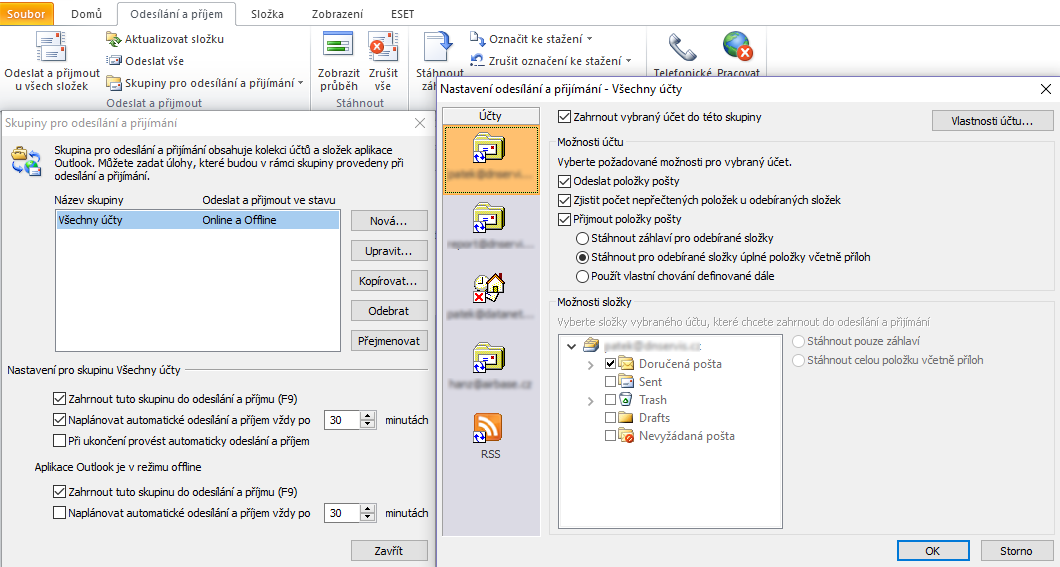Screen dimensions: 1060x567
Task: Click the Odeslat a přijmout u všech složek icon
Action: (x=51, y=47)
